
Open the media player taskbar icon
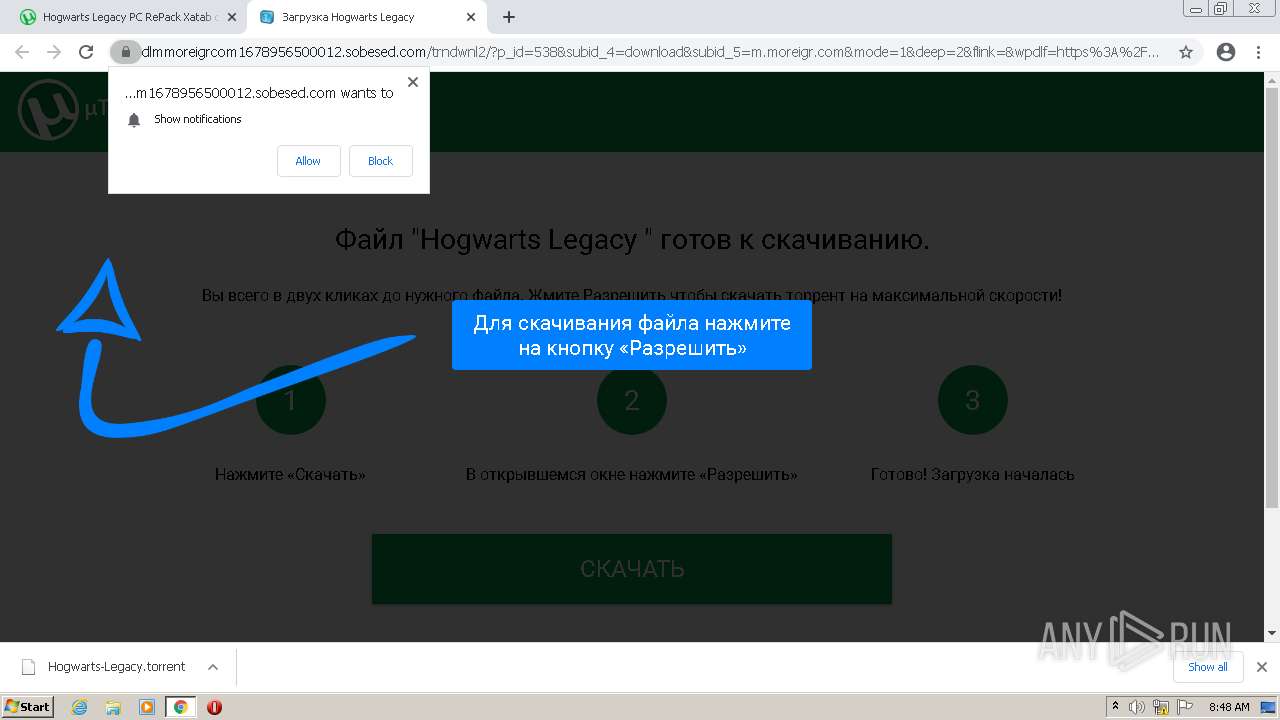click(147, 707)
